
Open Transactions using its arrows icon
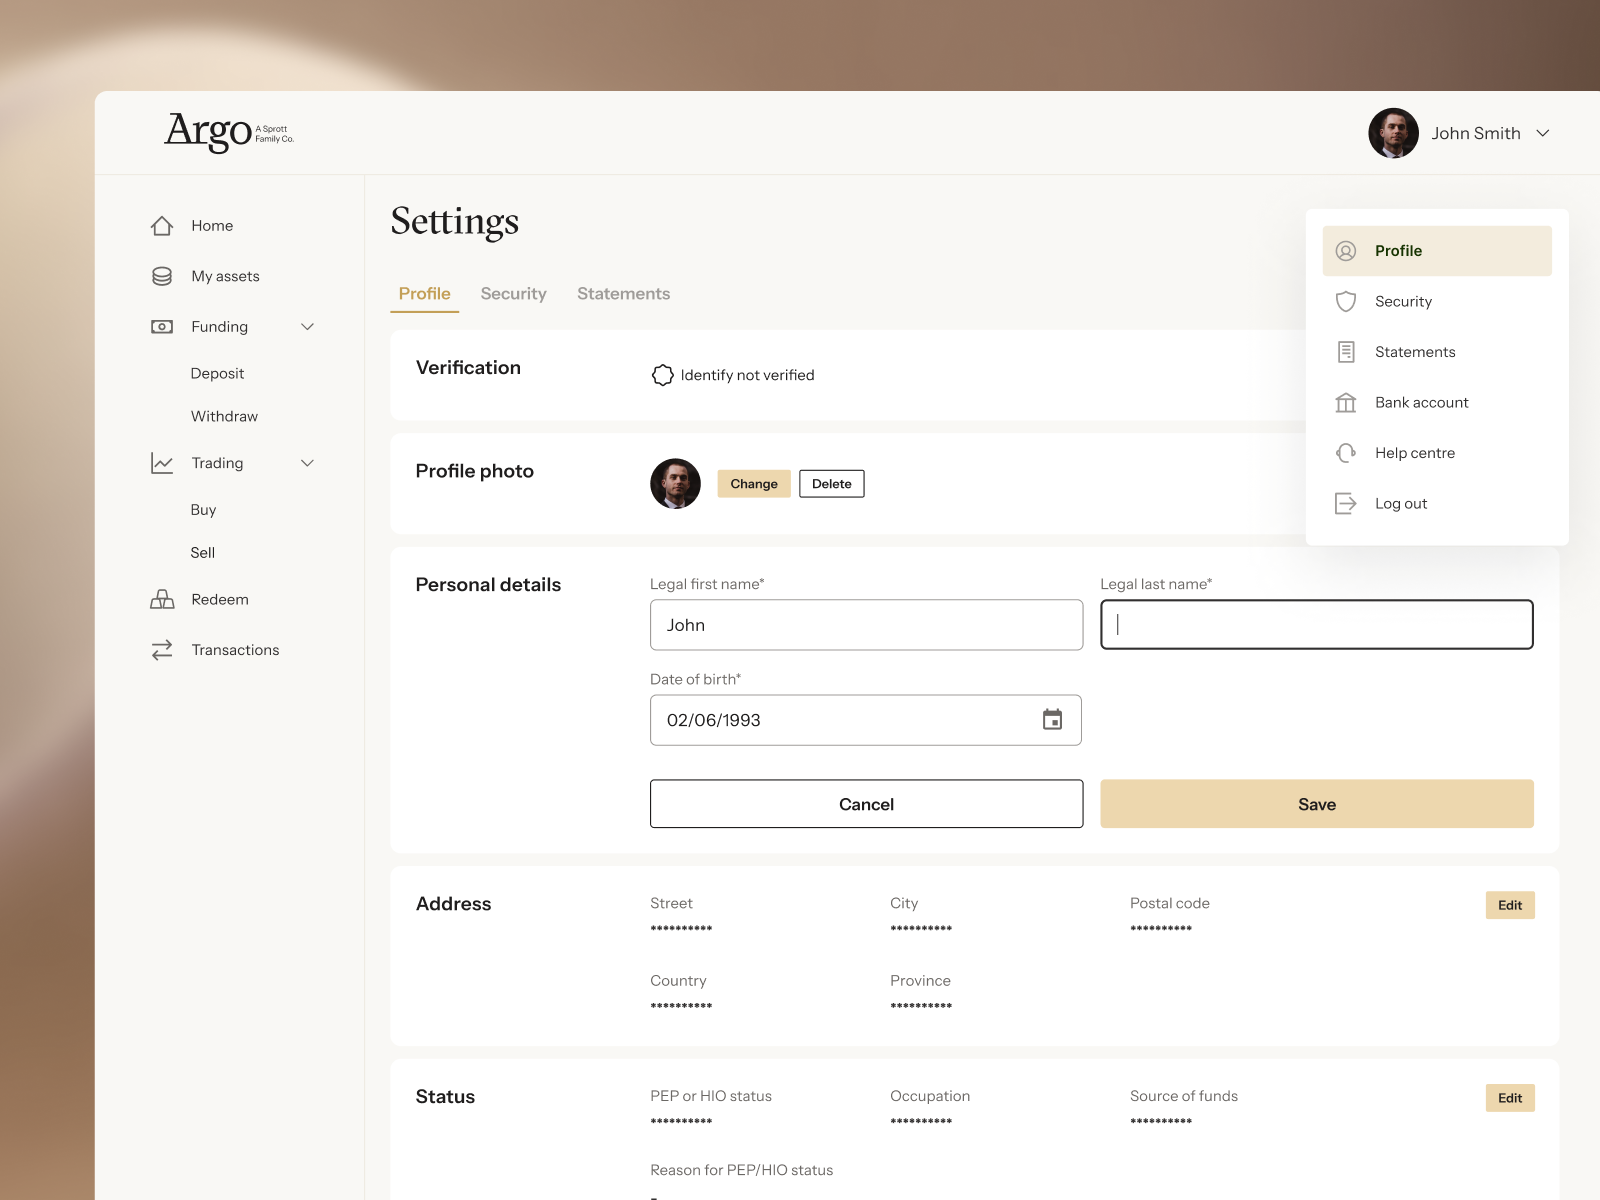(162, 649)
